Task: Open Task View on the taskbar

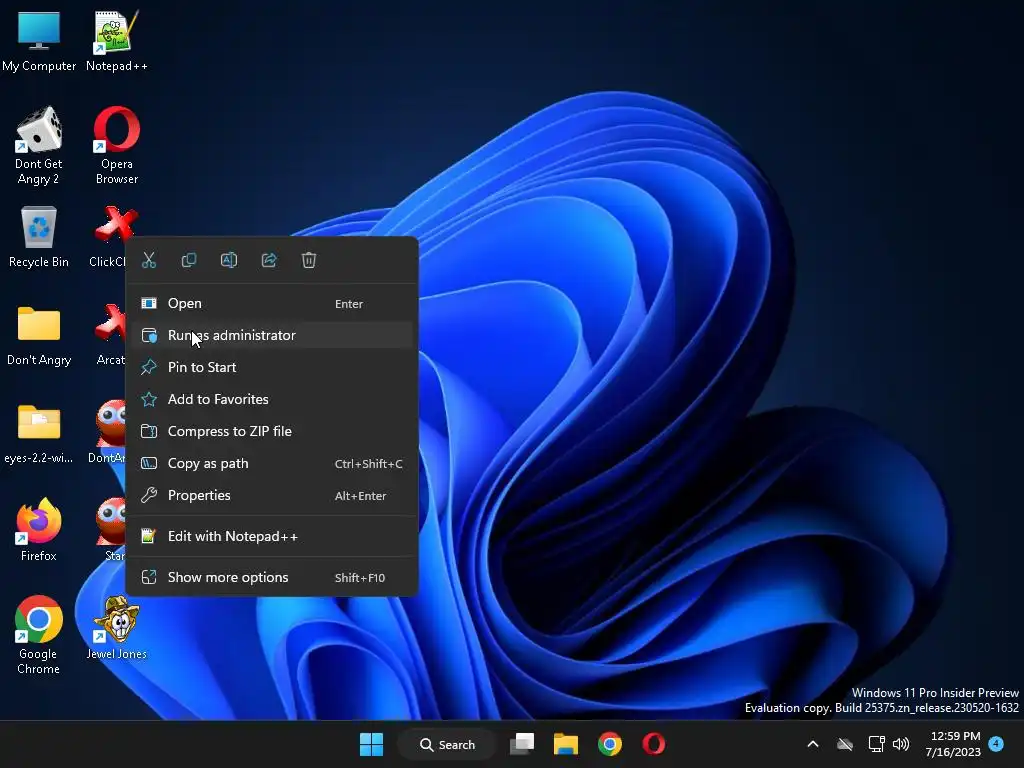Action: pyautogui.click(x=522, y=744)
